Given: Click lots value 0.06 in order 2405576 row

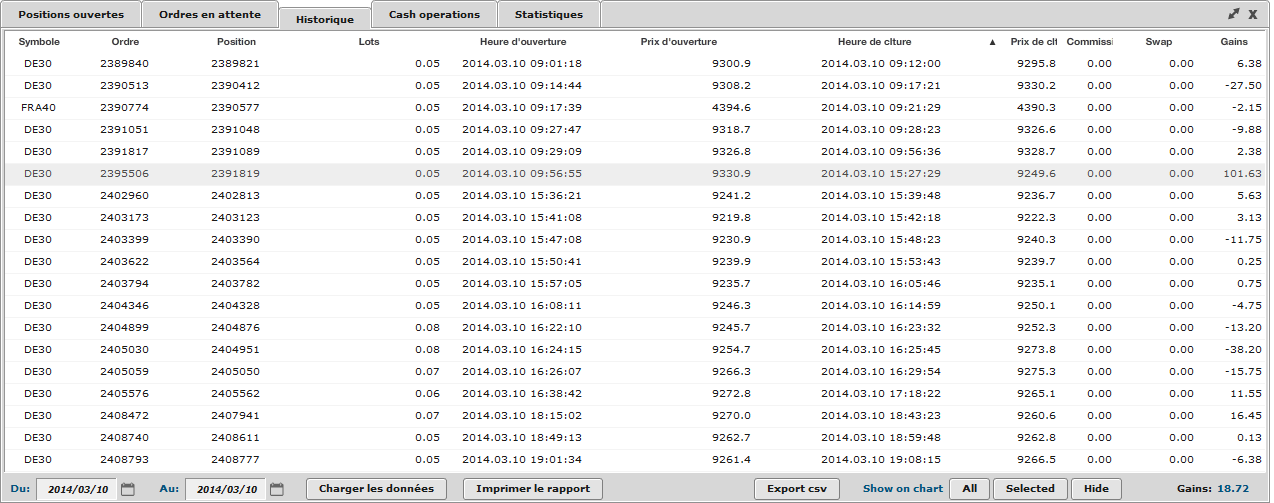Looking at the screenshot, I should tap(428, 394).
